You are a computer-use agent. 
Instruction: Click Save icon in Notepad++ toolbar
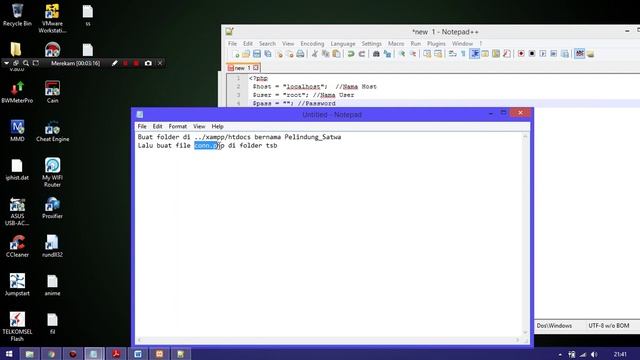pyautogui.click(x=257, y=54)
